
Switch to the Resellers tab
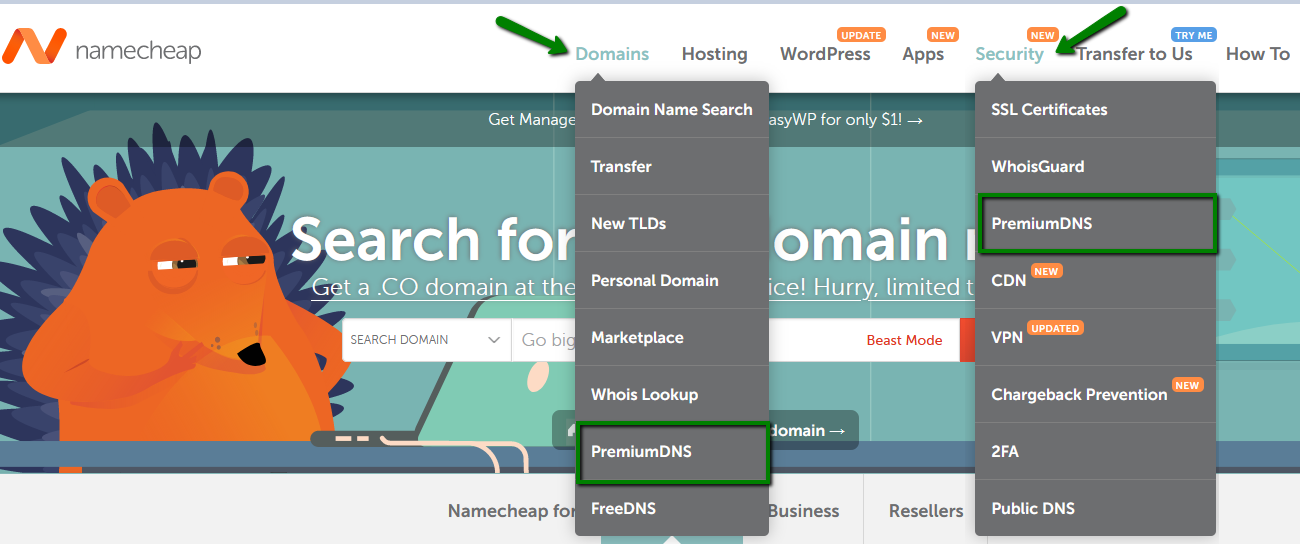[x=926, y=511]
